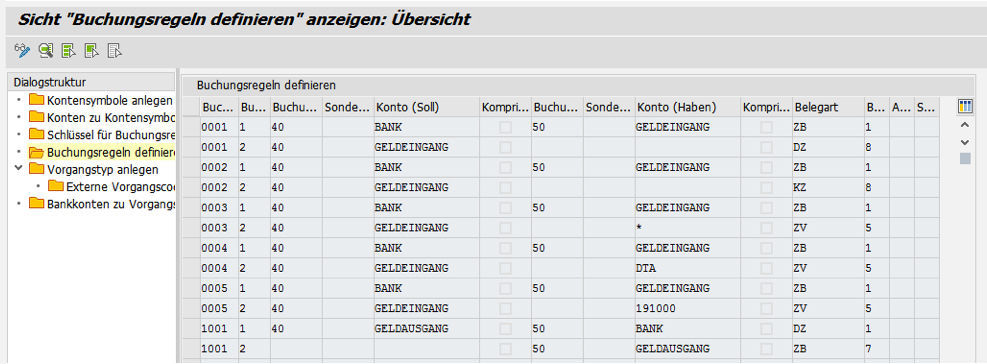Open Buchungsregeln definieren in dialog structure
Image resolution: width=987 pixels, height=364 pixels.
coord(110,152)
